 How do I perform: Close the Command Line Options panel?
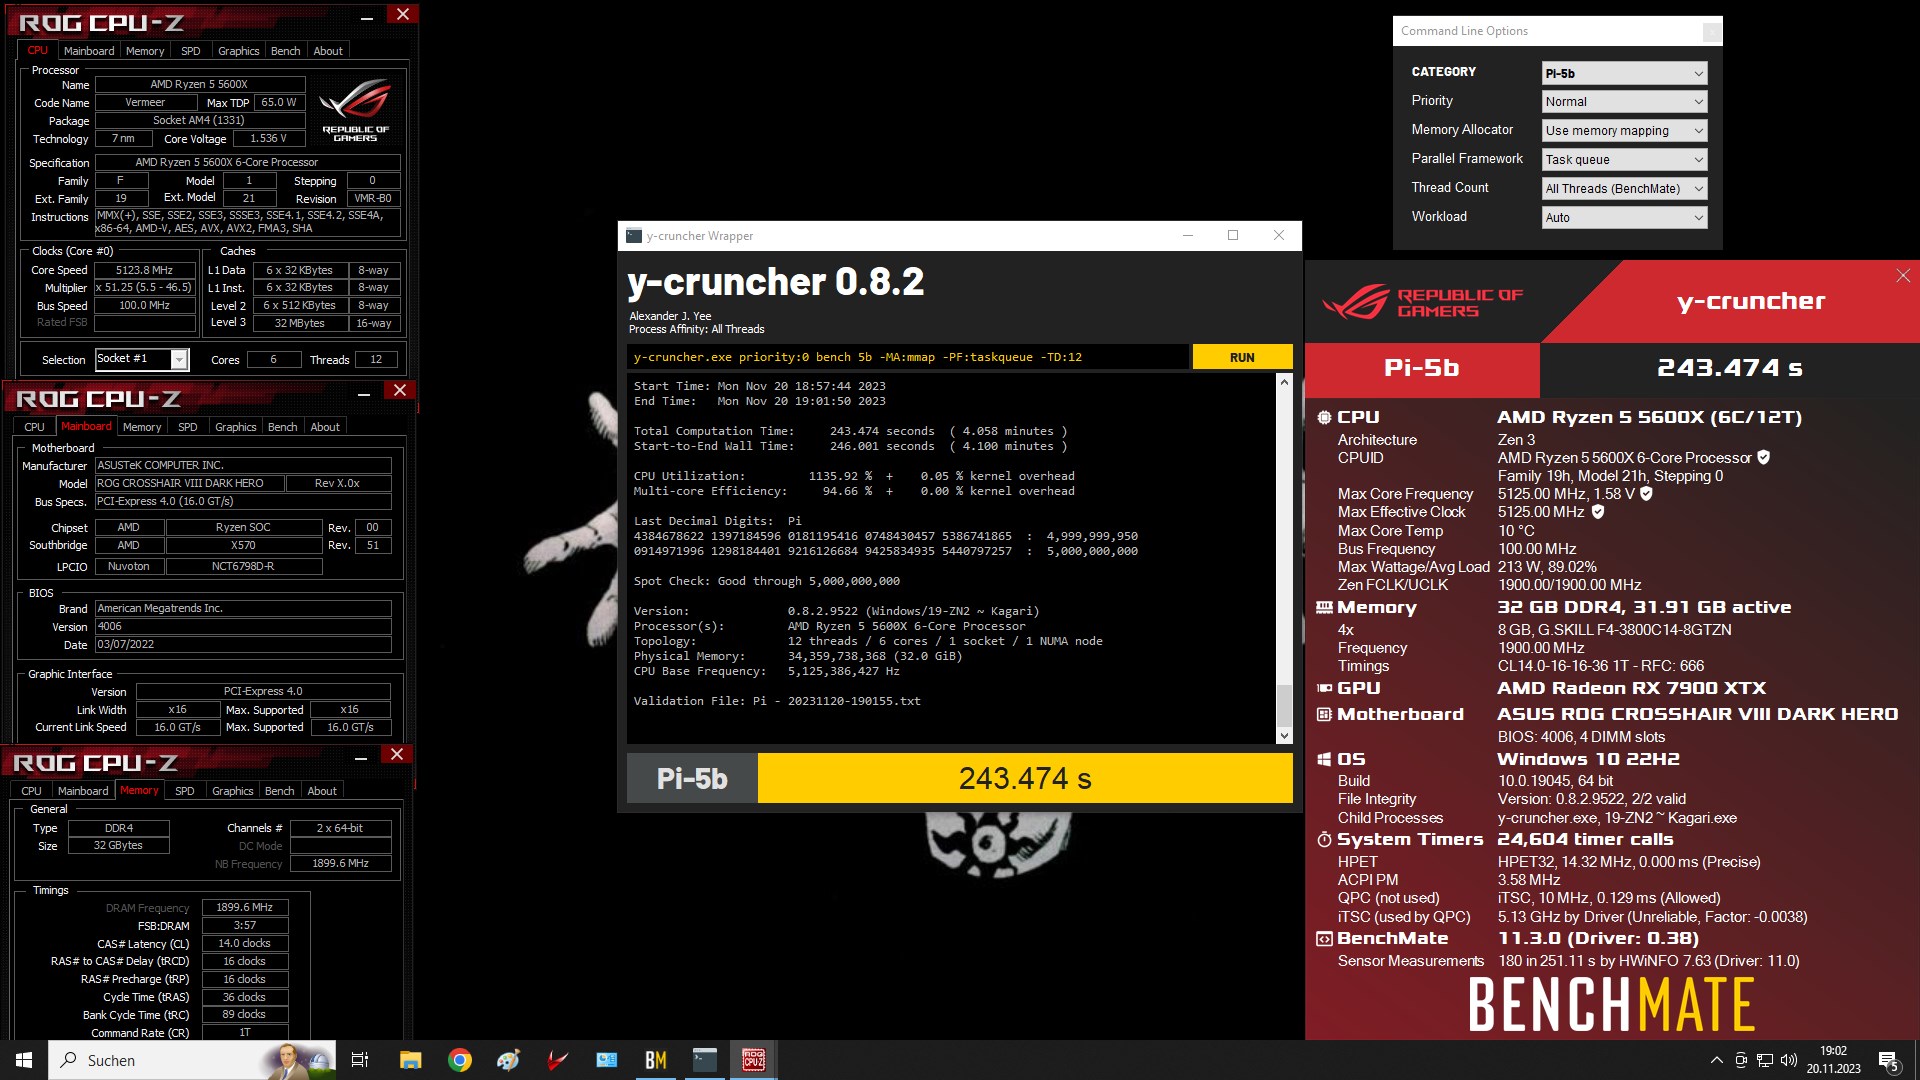point(1711,32)
